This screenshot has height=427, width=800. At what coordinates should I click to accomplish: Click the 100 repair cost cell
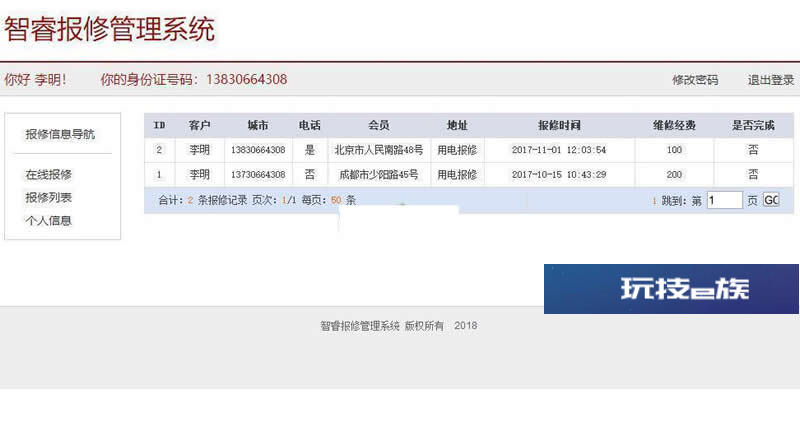point(674,150)
